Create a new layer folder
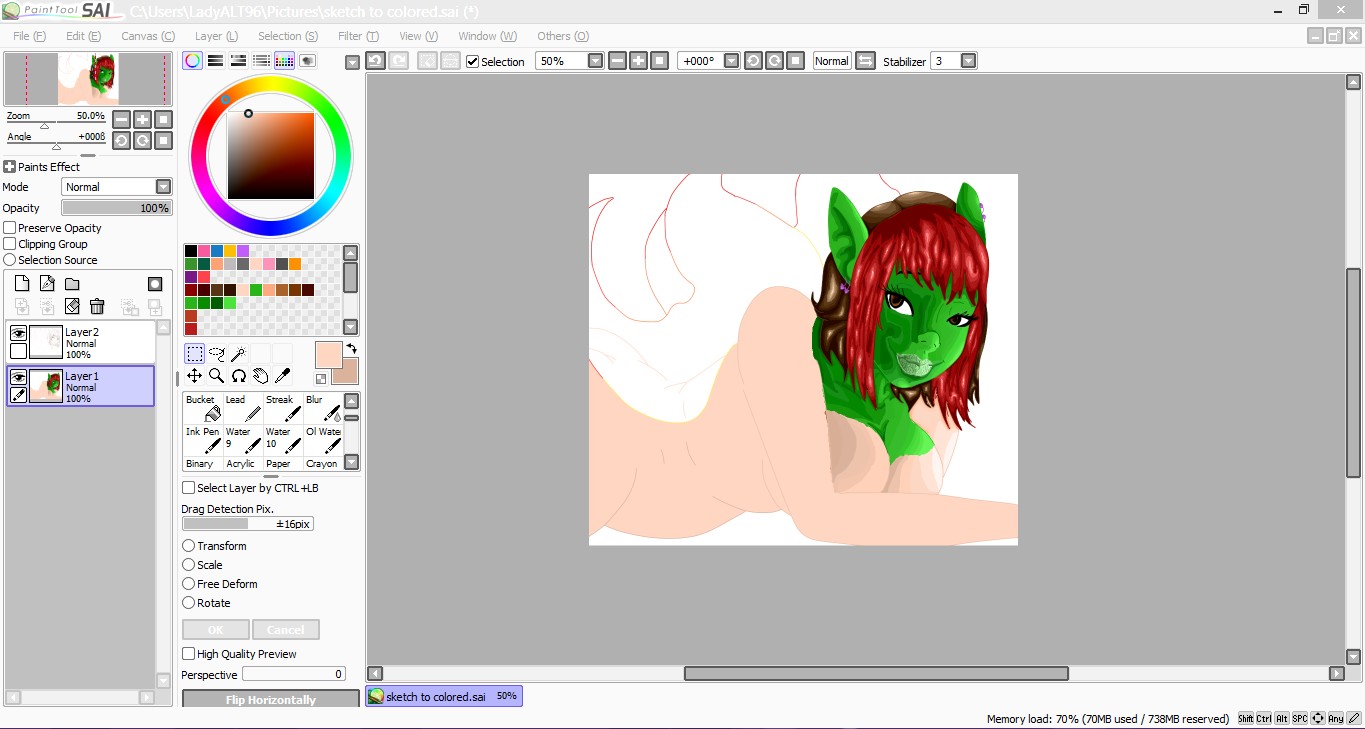Image resolution: width=1365 pixels, height=729 pixels. 72,284
